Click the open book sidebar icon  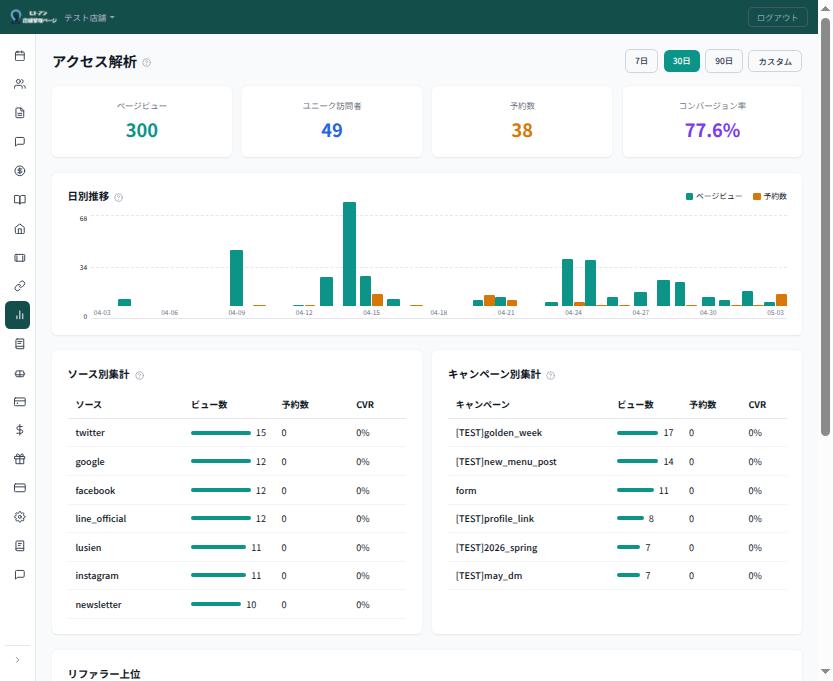20,200
